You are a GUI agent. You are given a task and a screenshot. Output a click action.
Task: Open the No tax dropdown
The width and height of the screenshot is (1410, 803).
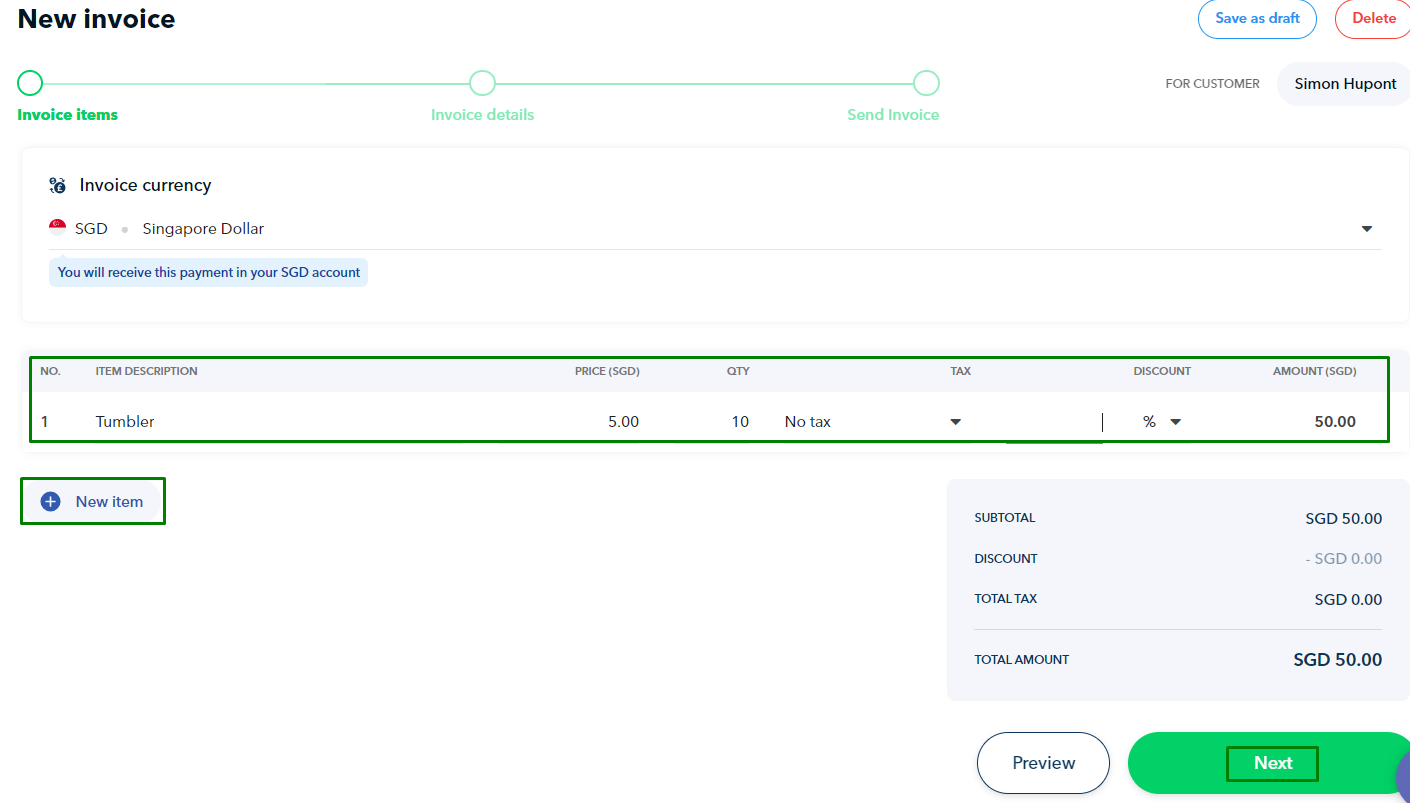click(x=955, y=422)
